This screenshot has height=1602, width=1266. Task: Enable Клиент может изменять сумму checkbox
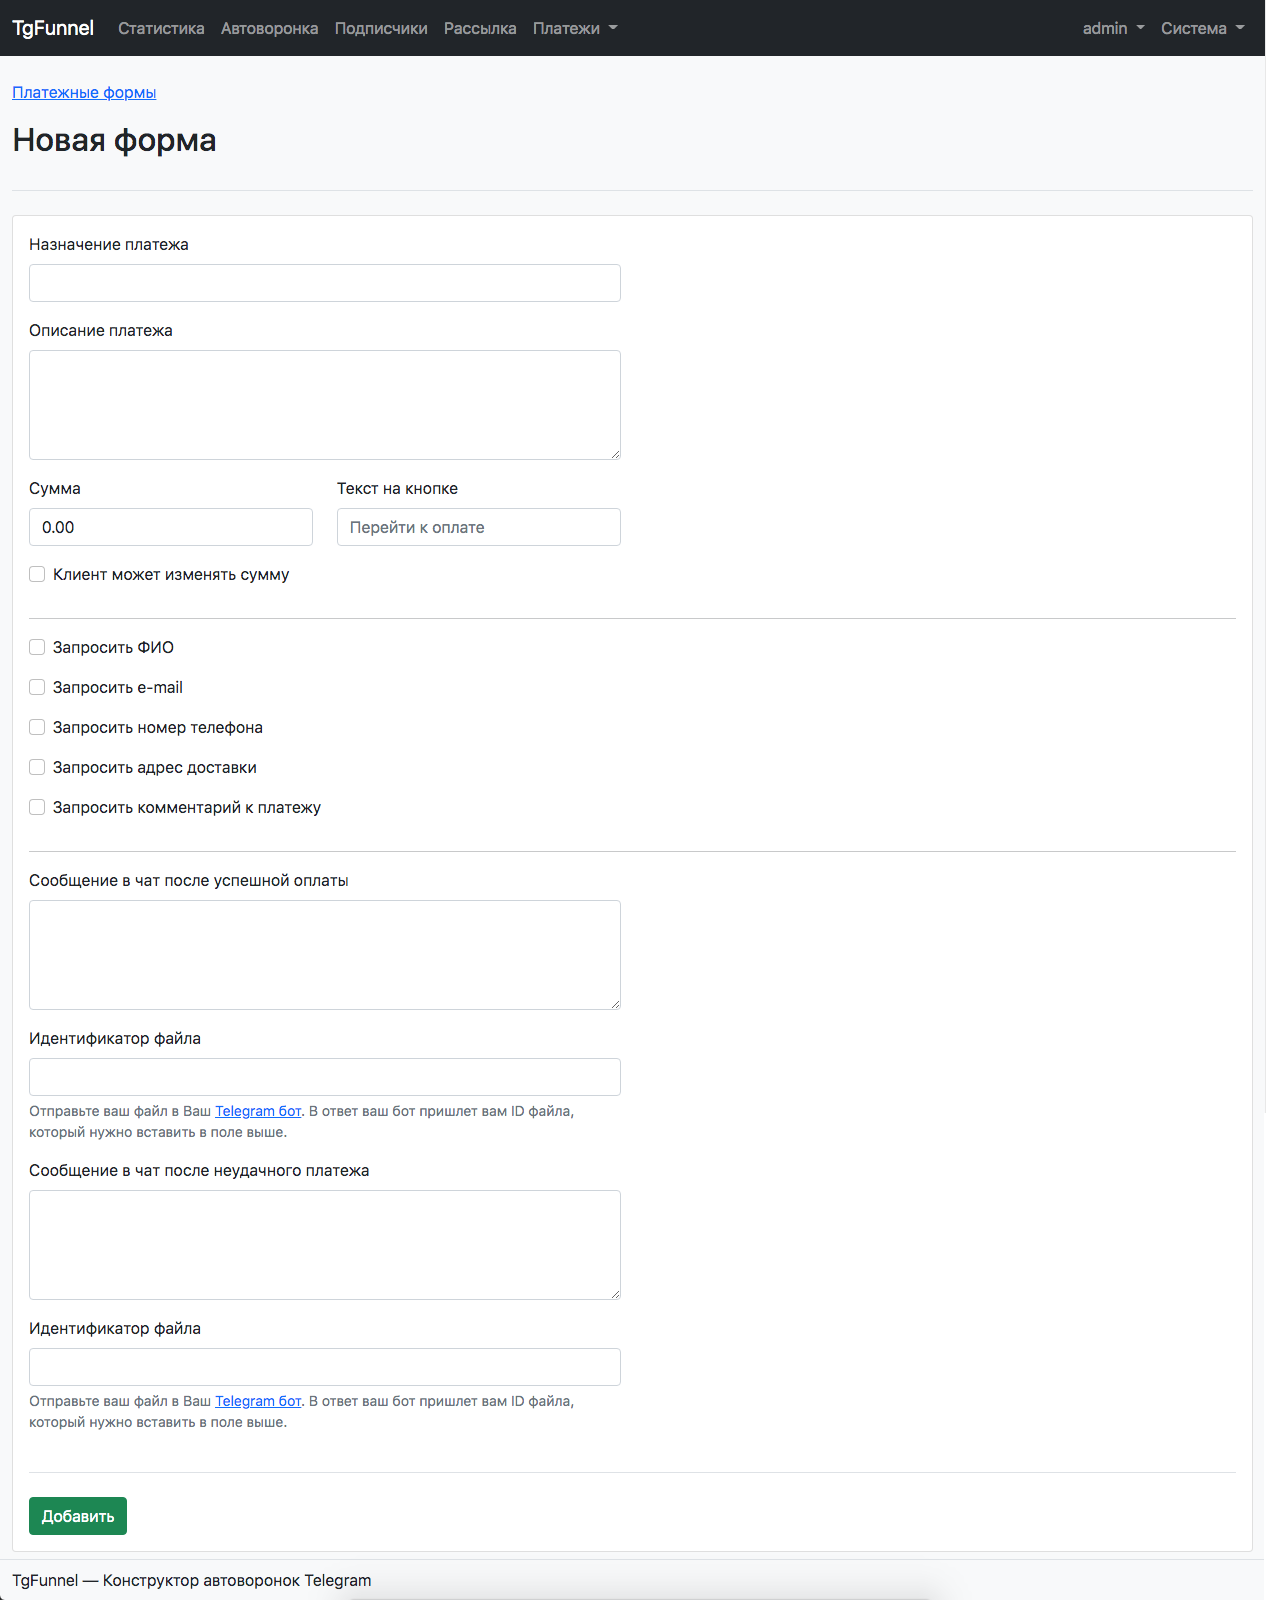[x=37, y=574]
